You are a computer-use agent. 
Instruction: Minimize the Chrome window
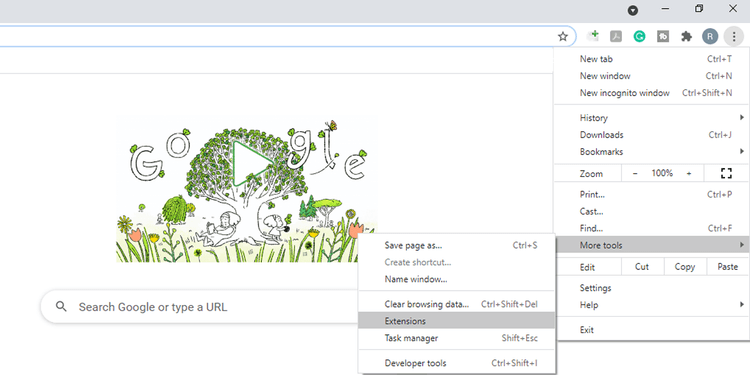click(665, 9)
